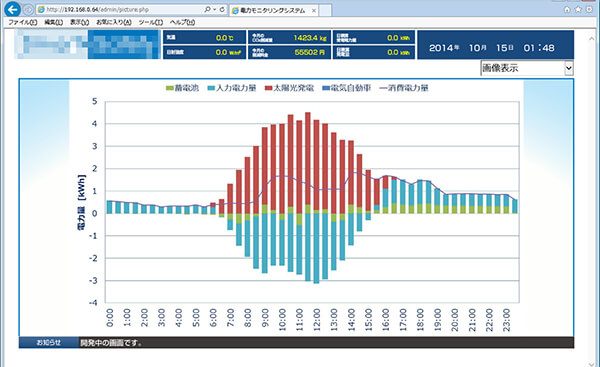Click the IE page icon in address bar
Screen dimensions: 600x367
coord(41,10)
